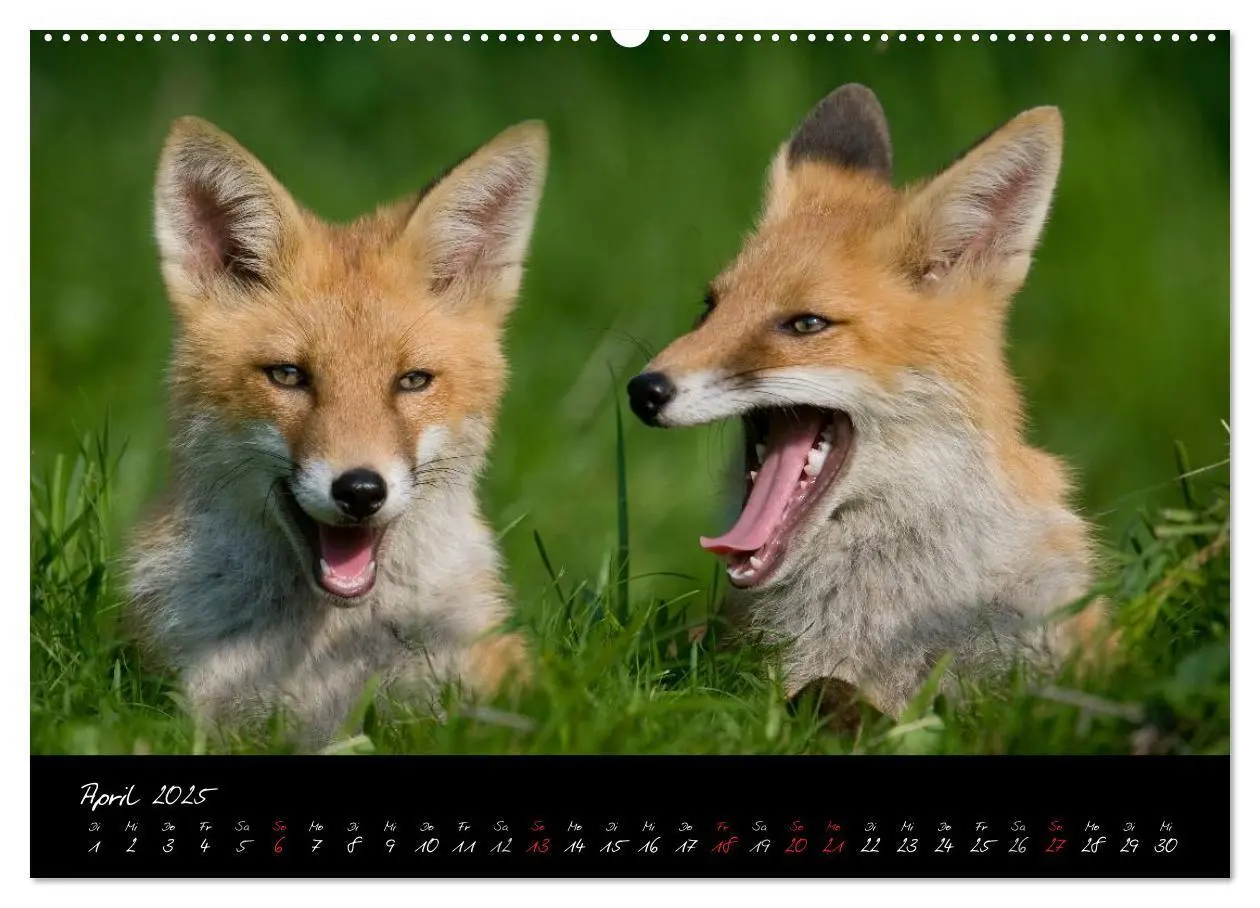Click the "Di" label above 1

click(94, 827)
